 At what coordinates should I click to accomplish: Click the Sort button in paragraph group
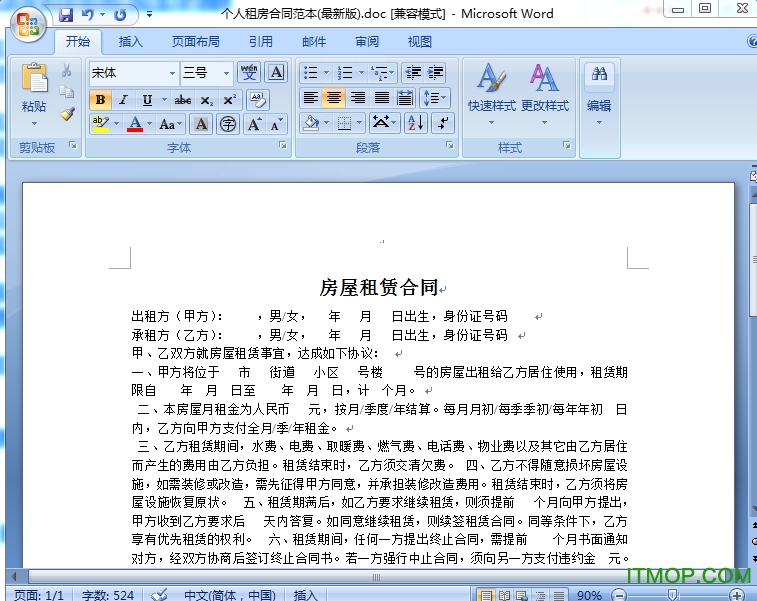coord(415,123)
